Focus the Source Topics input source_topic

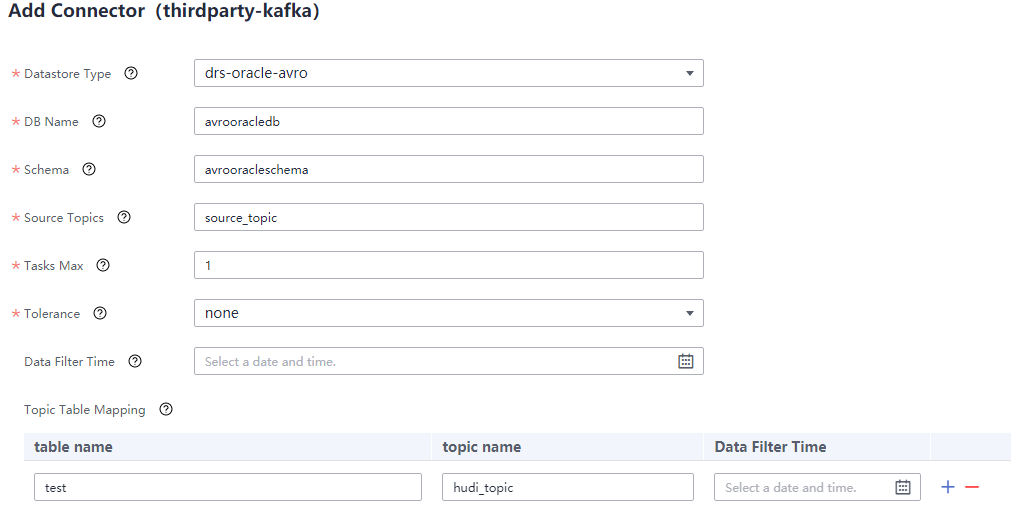coord(448,218)
